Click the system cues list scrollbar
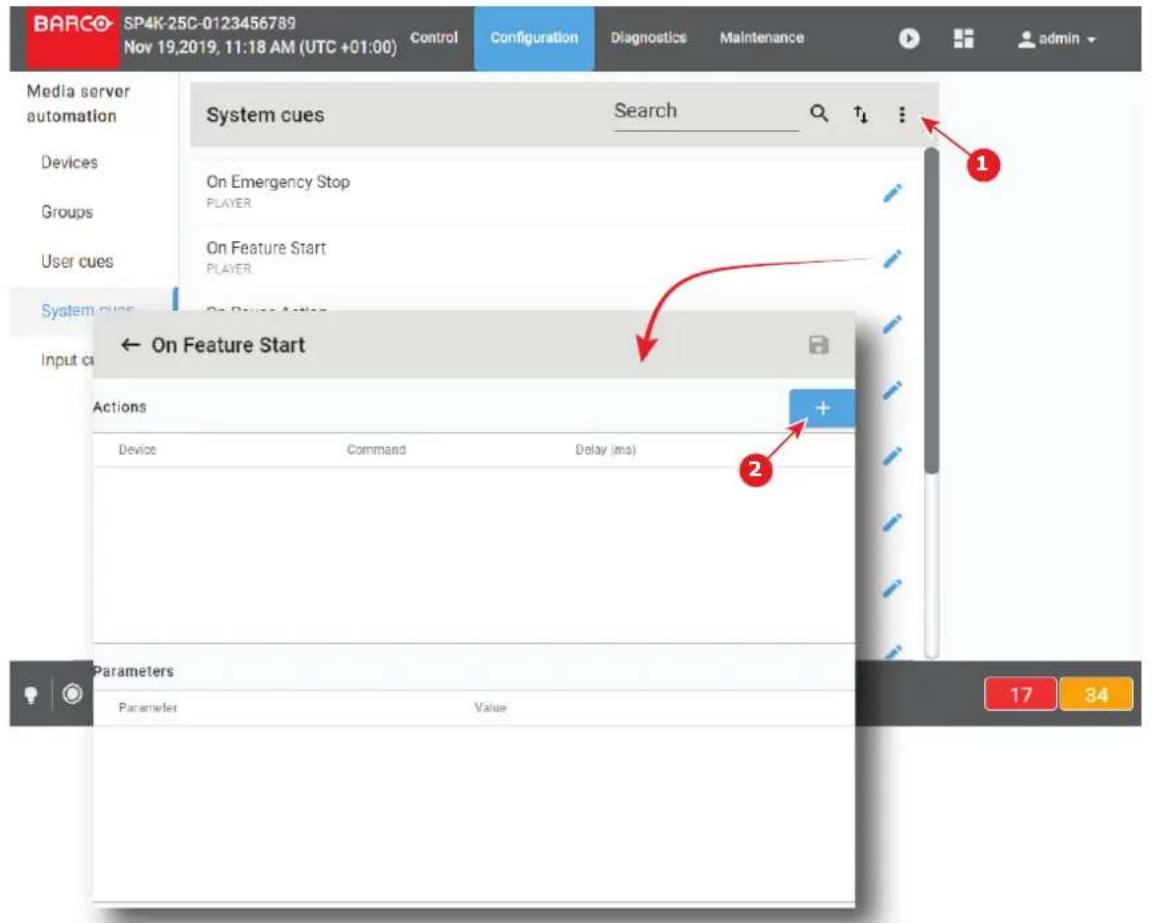This screenshot has height=923, width=1151. pos(932,311)
